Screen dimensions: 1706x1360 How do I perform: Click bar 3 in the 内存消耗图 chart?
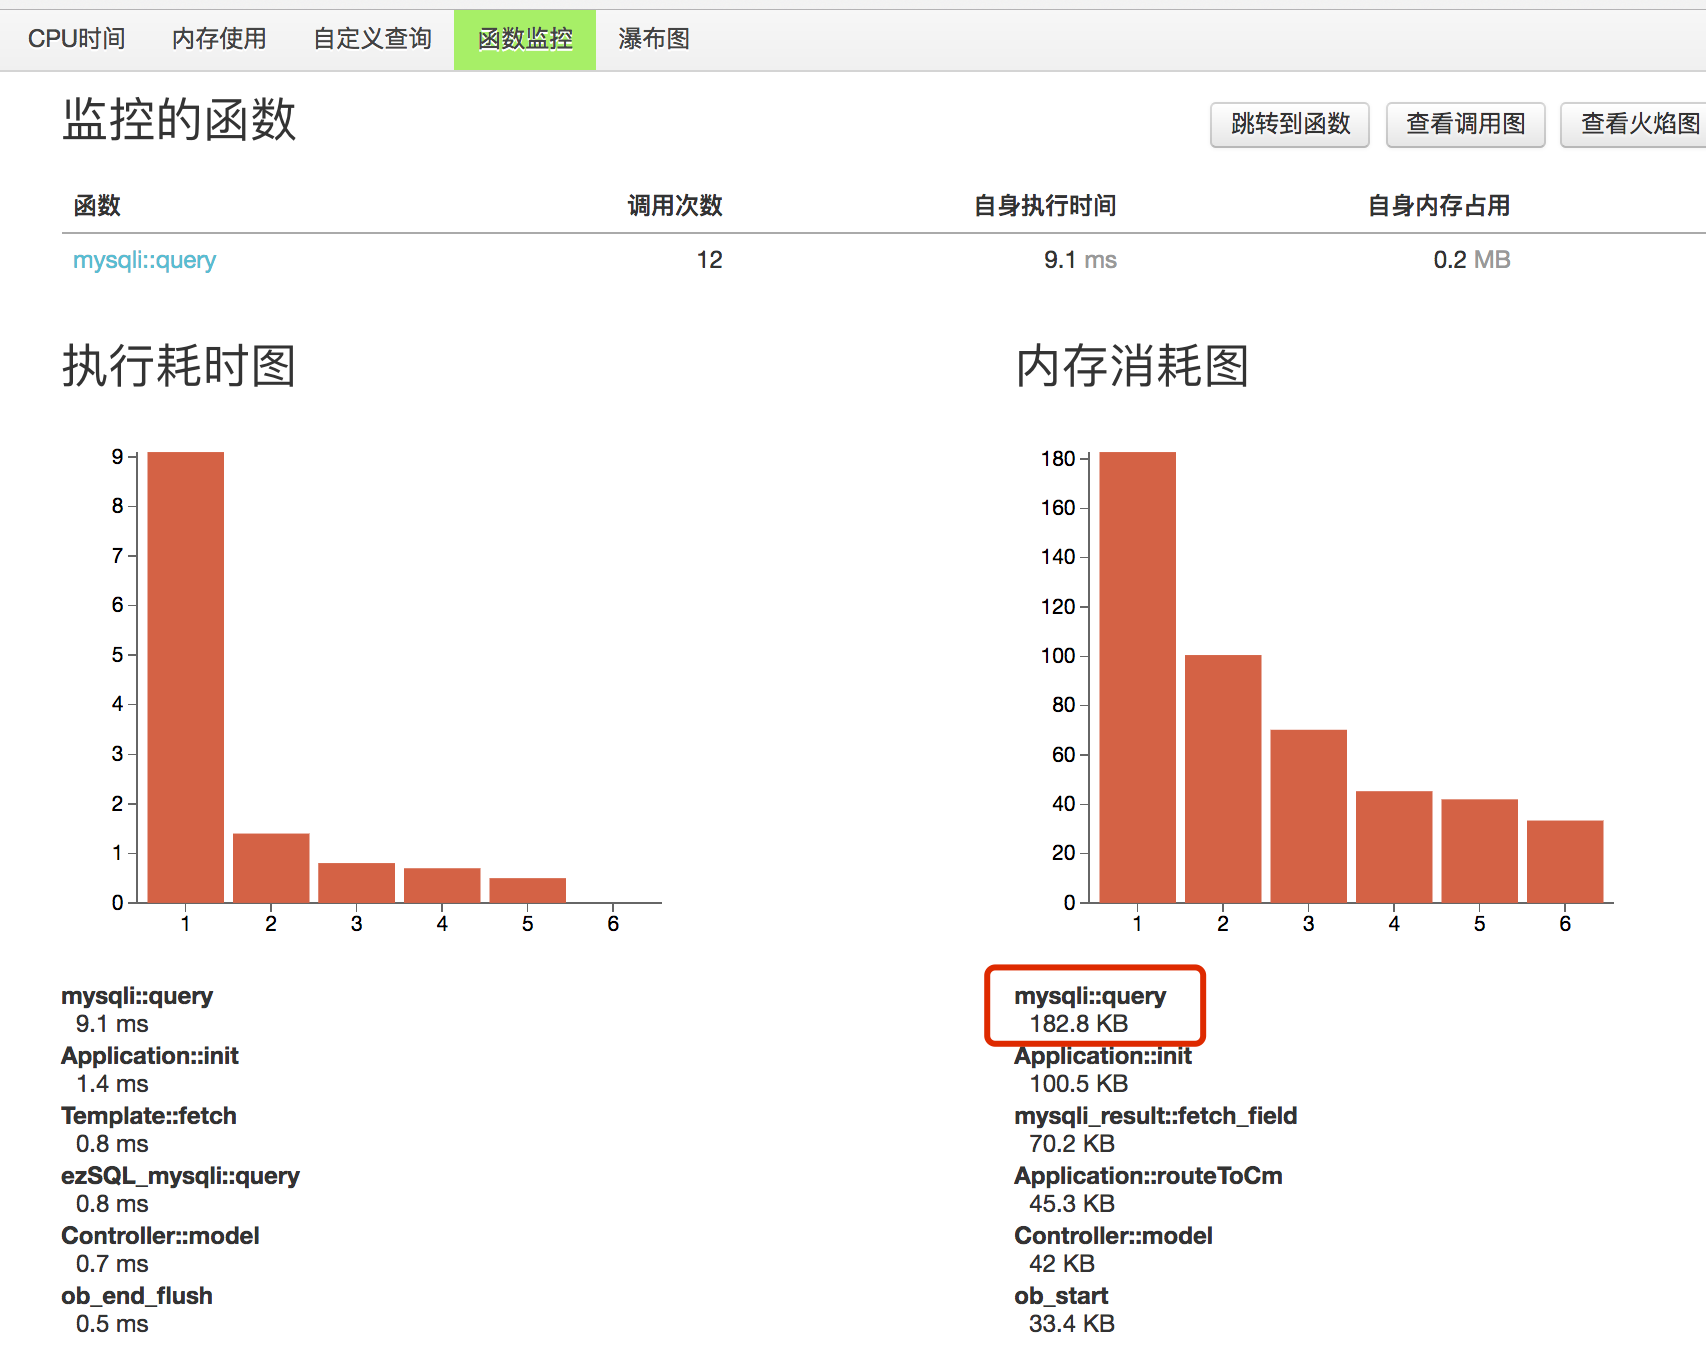(x=1309, y=816)
